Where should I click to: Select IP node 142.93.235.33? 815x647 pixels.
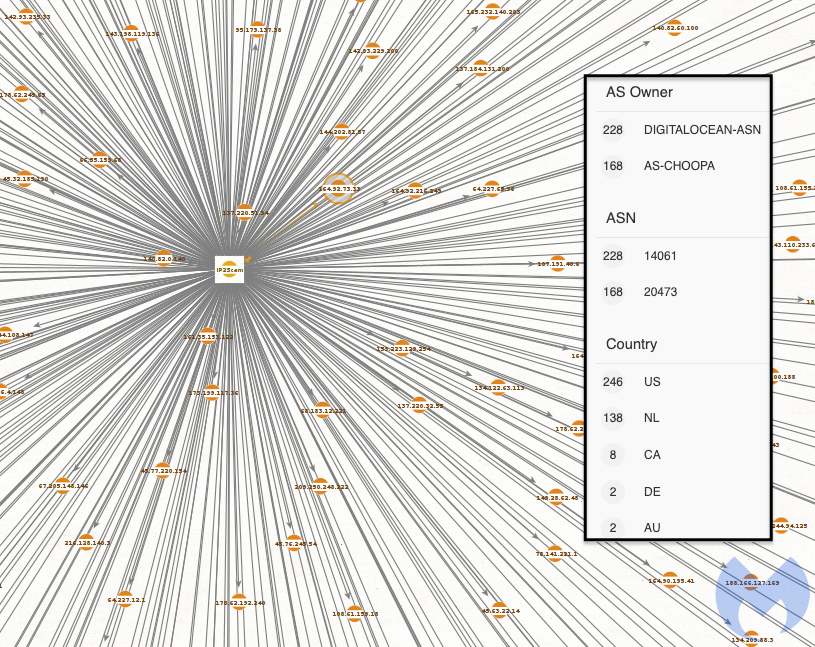[27, 17]
